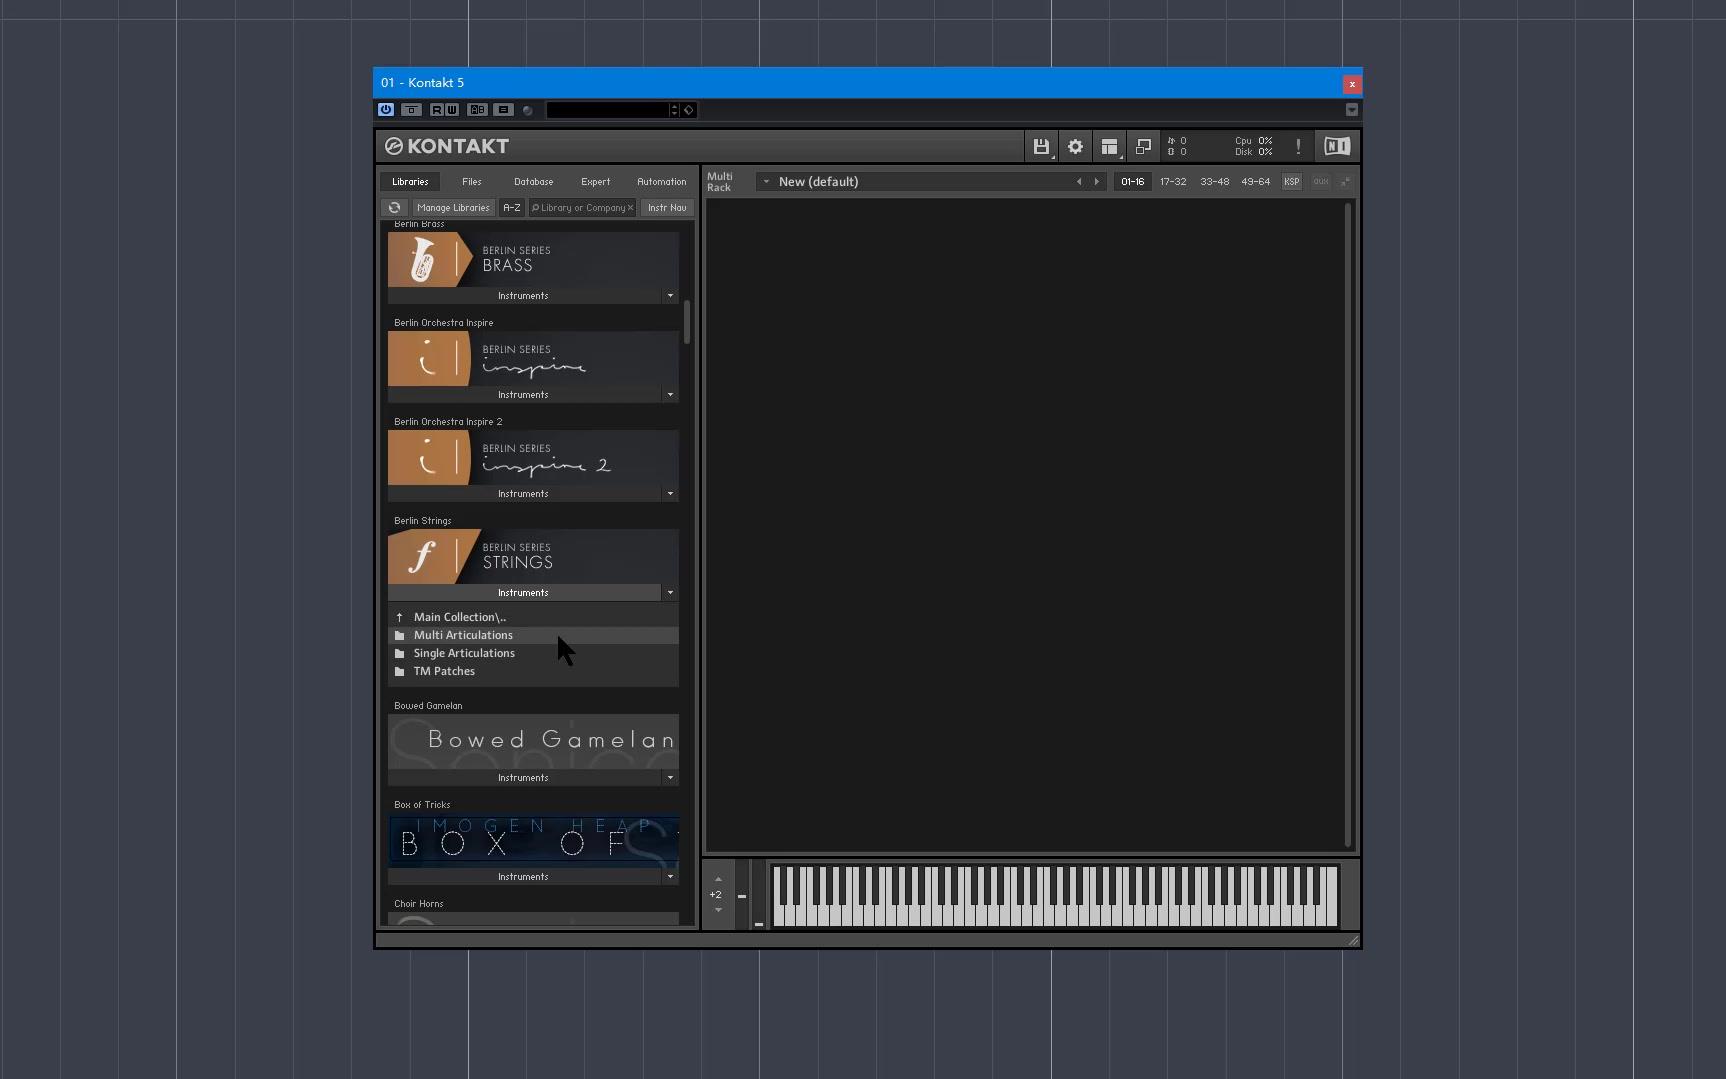This screenshot has width=1726, height=1079.
Task: Open the TM Patches folder
Action: pos(533,672)
